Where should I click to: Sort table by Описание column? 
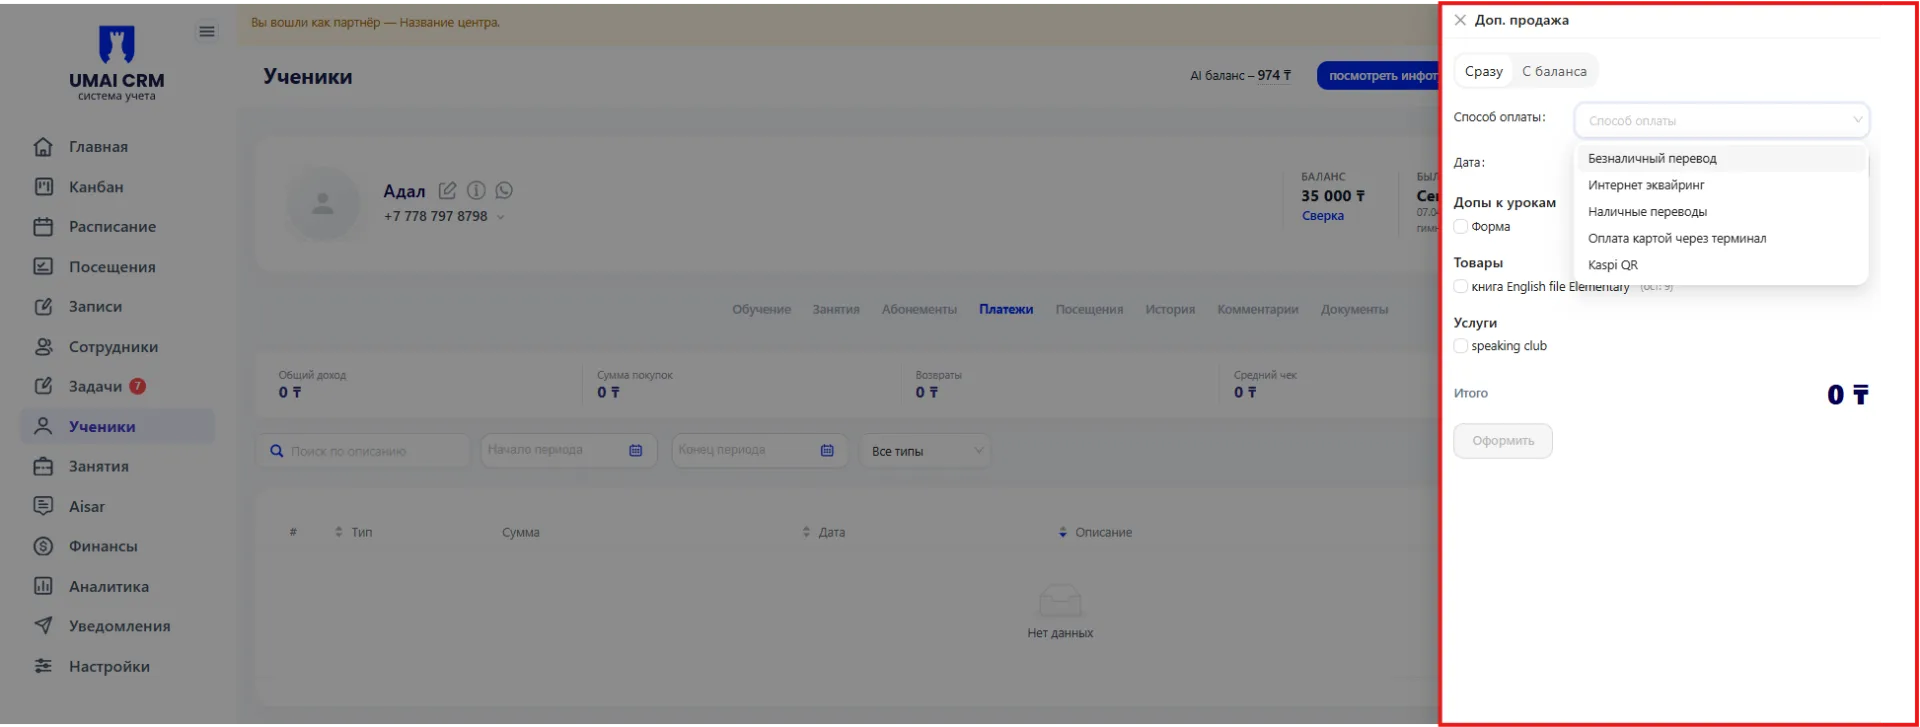(1062, 532)
